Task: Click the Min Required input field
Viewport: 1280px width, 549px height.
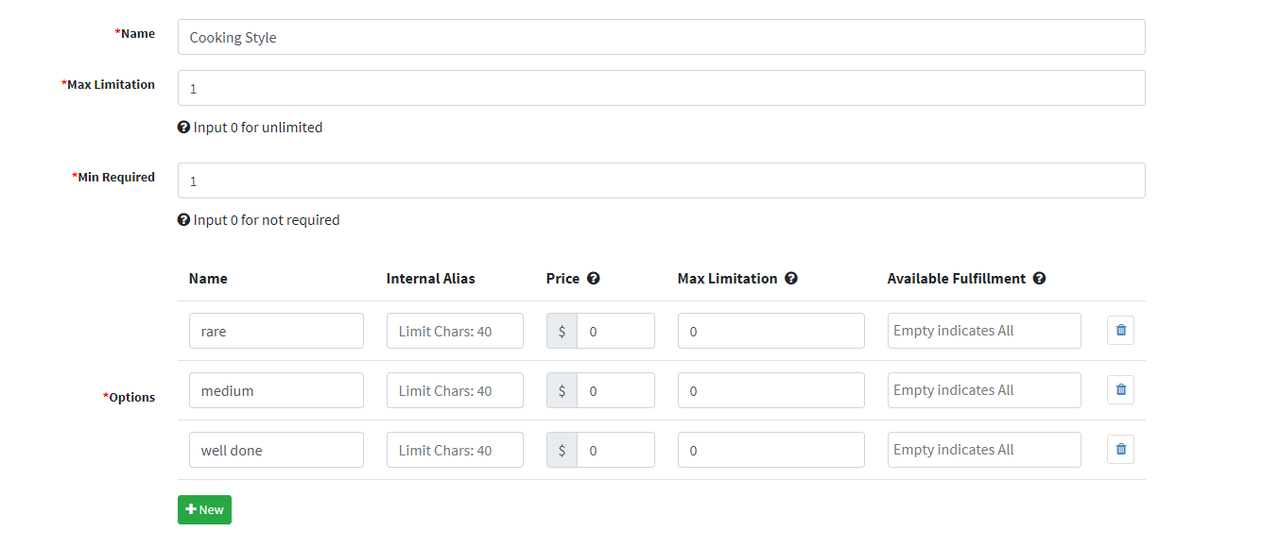Action: tap(660, 181)
